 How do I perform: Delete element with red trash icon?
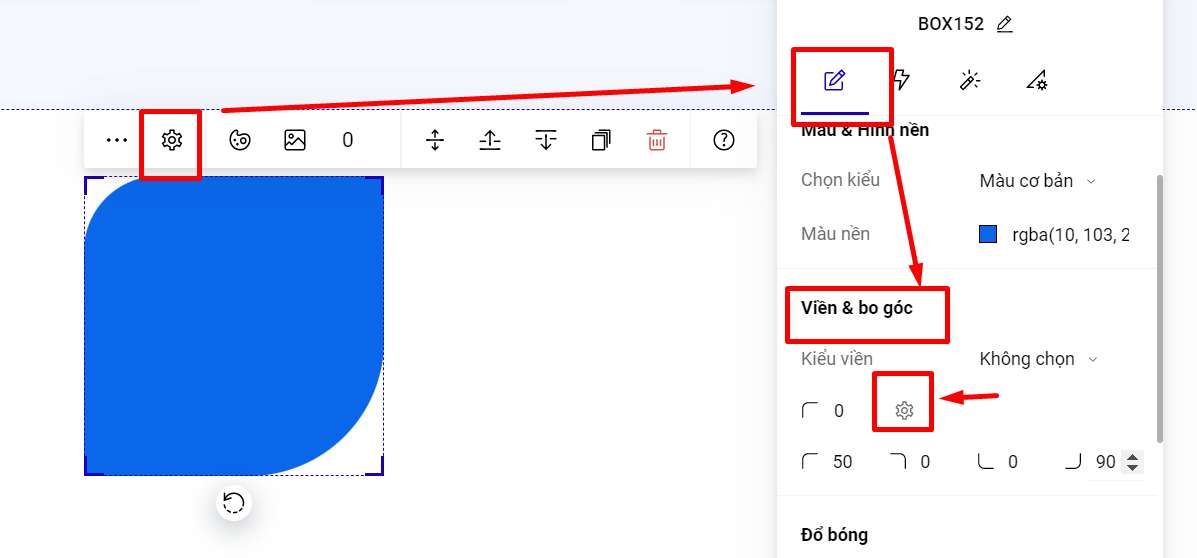(657, 140)
